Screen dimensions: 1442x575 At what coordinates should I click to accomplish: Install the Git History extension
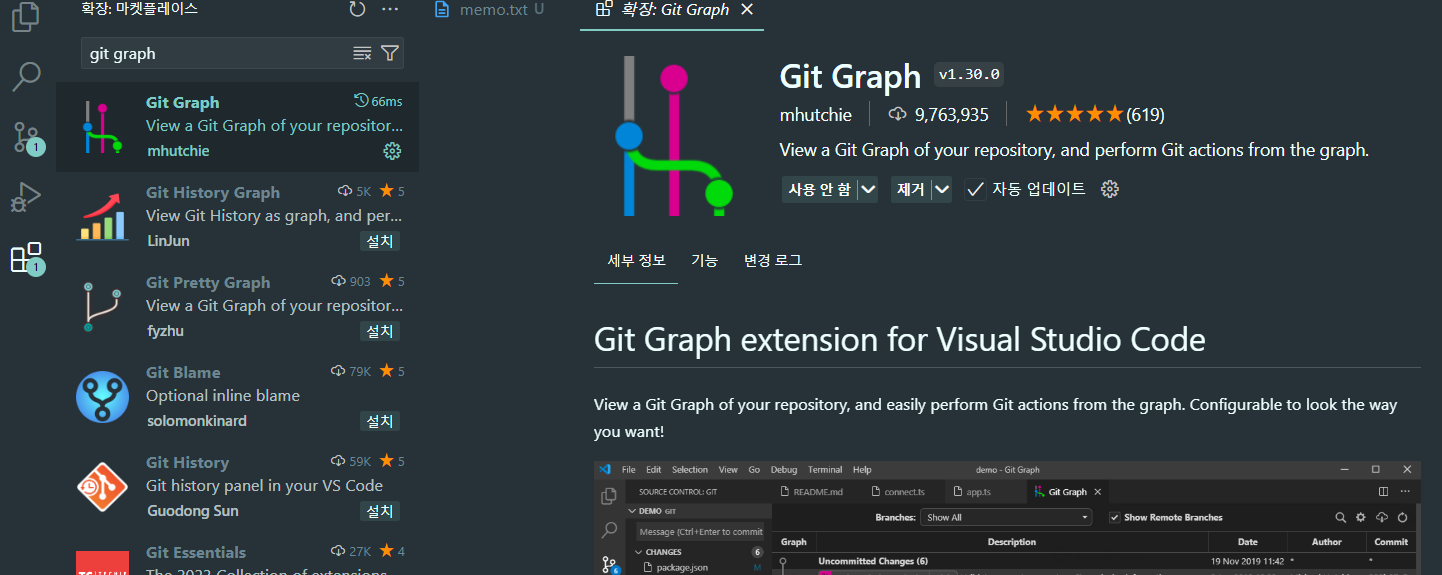380,511
